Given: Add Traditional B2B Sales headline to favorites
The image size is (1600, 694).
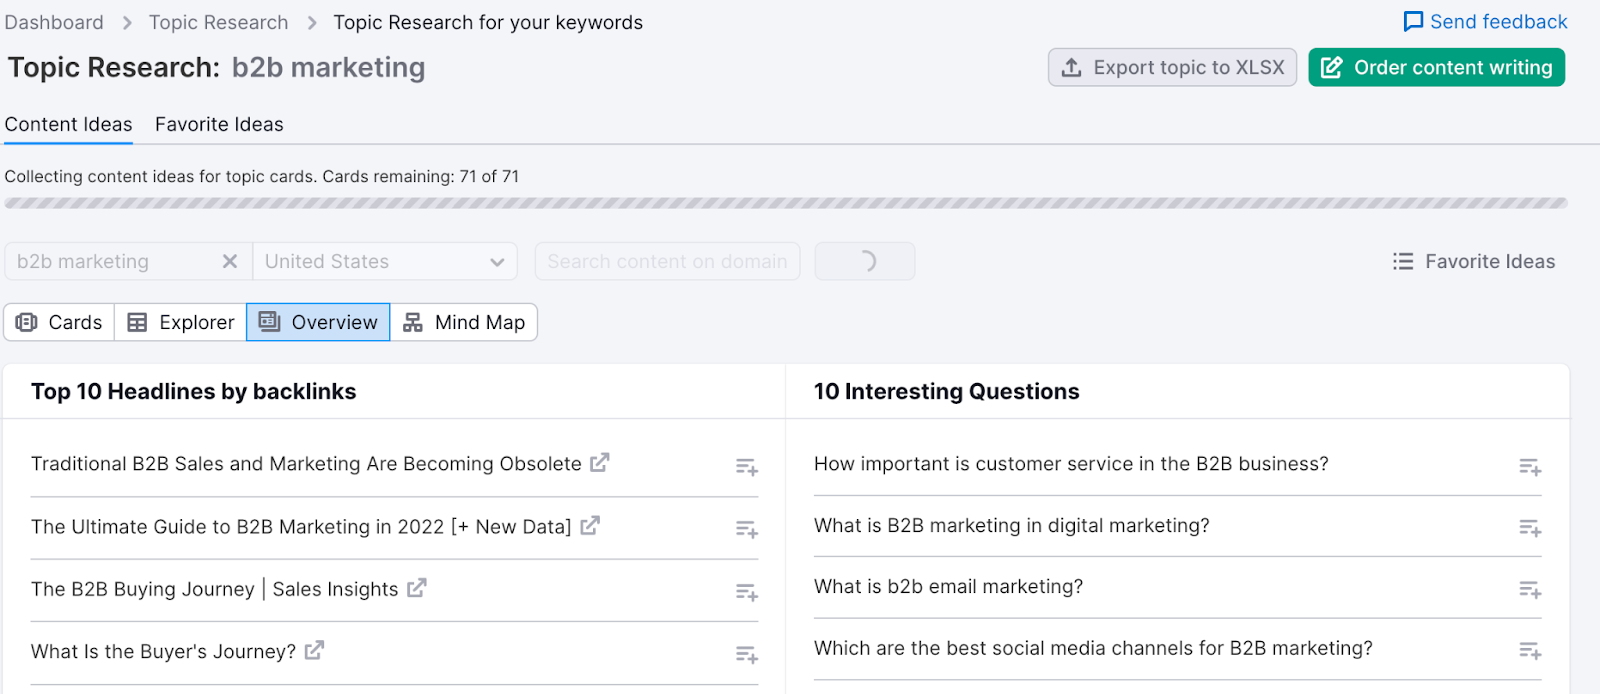Looking at the screenshot, I should click(746, 466).
